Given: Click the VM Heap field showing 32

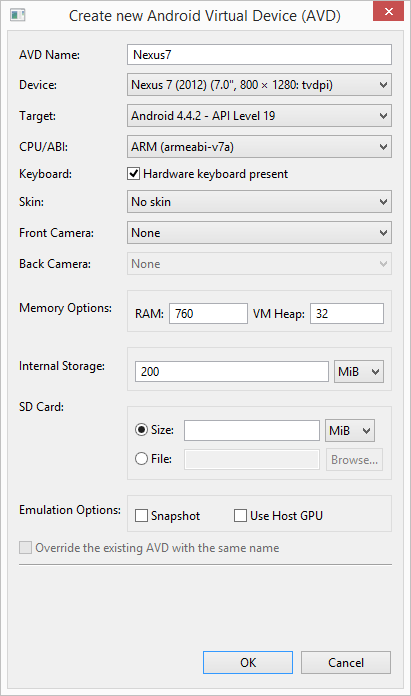Looking at the screenshot, I should tap(347, 314).
